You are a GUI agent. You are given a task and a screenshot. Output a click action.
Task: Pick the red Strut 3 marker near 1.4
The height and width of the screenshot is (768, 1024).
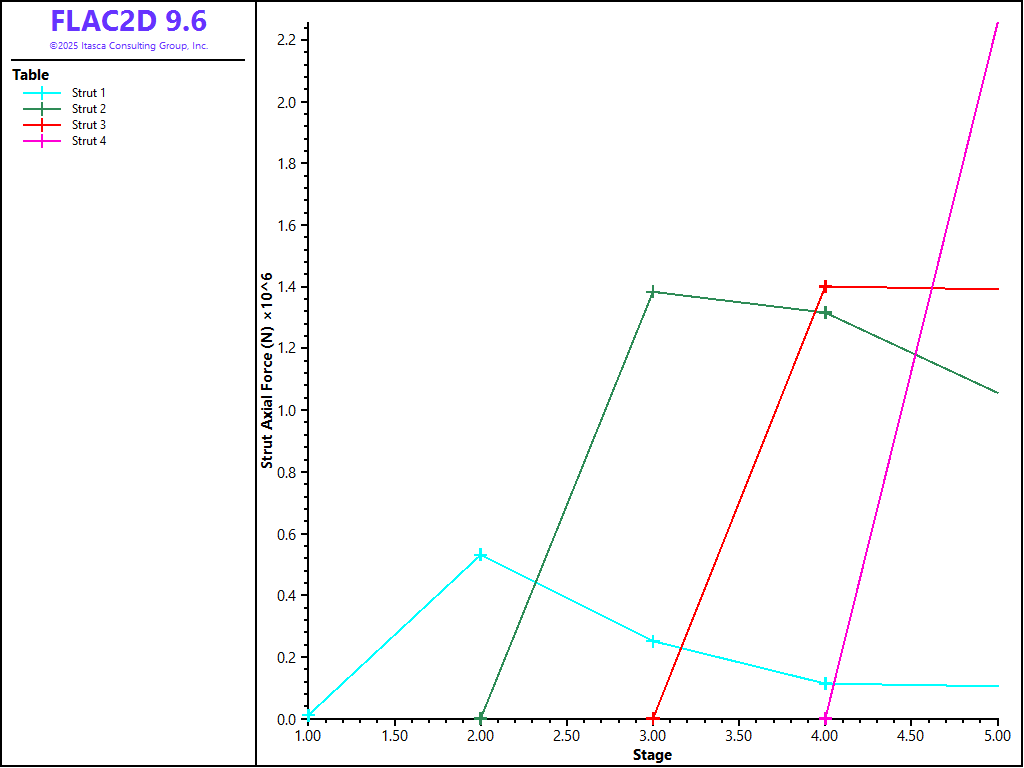825,287
